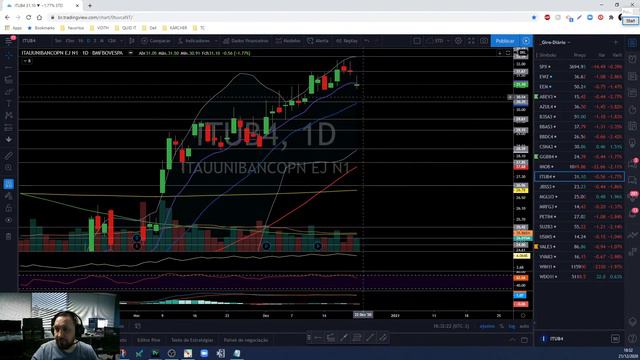Reload the browser page
640x360 pixels.
coord(29,18)
